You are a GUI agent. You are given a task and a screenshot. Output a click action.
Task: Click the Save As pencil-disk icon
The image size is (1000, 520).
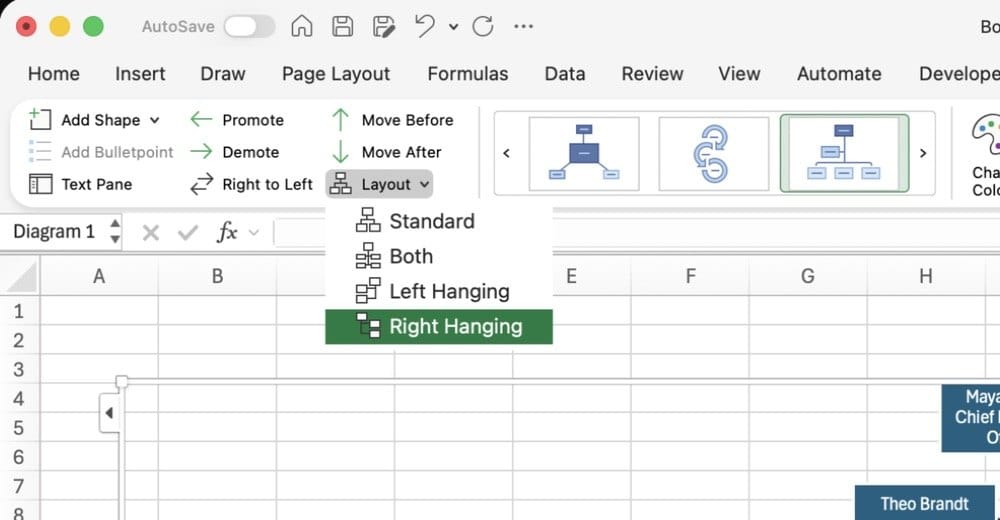click(383, 26)
